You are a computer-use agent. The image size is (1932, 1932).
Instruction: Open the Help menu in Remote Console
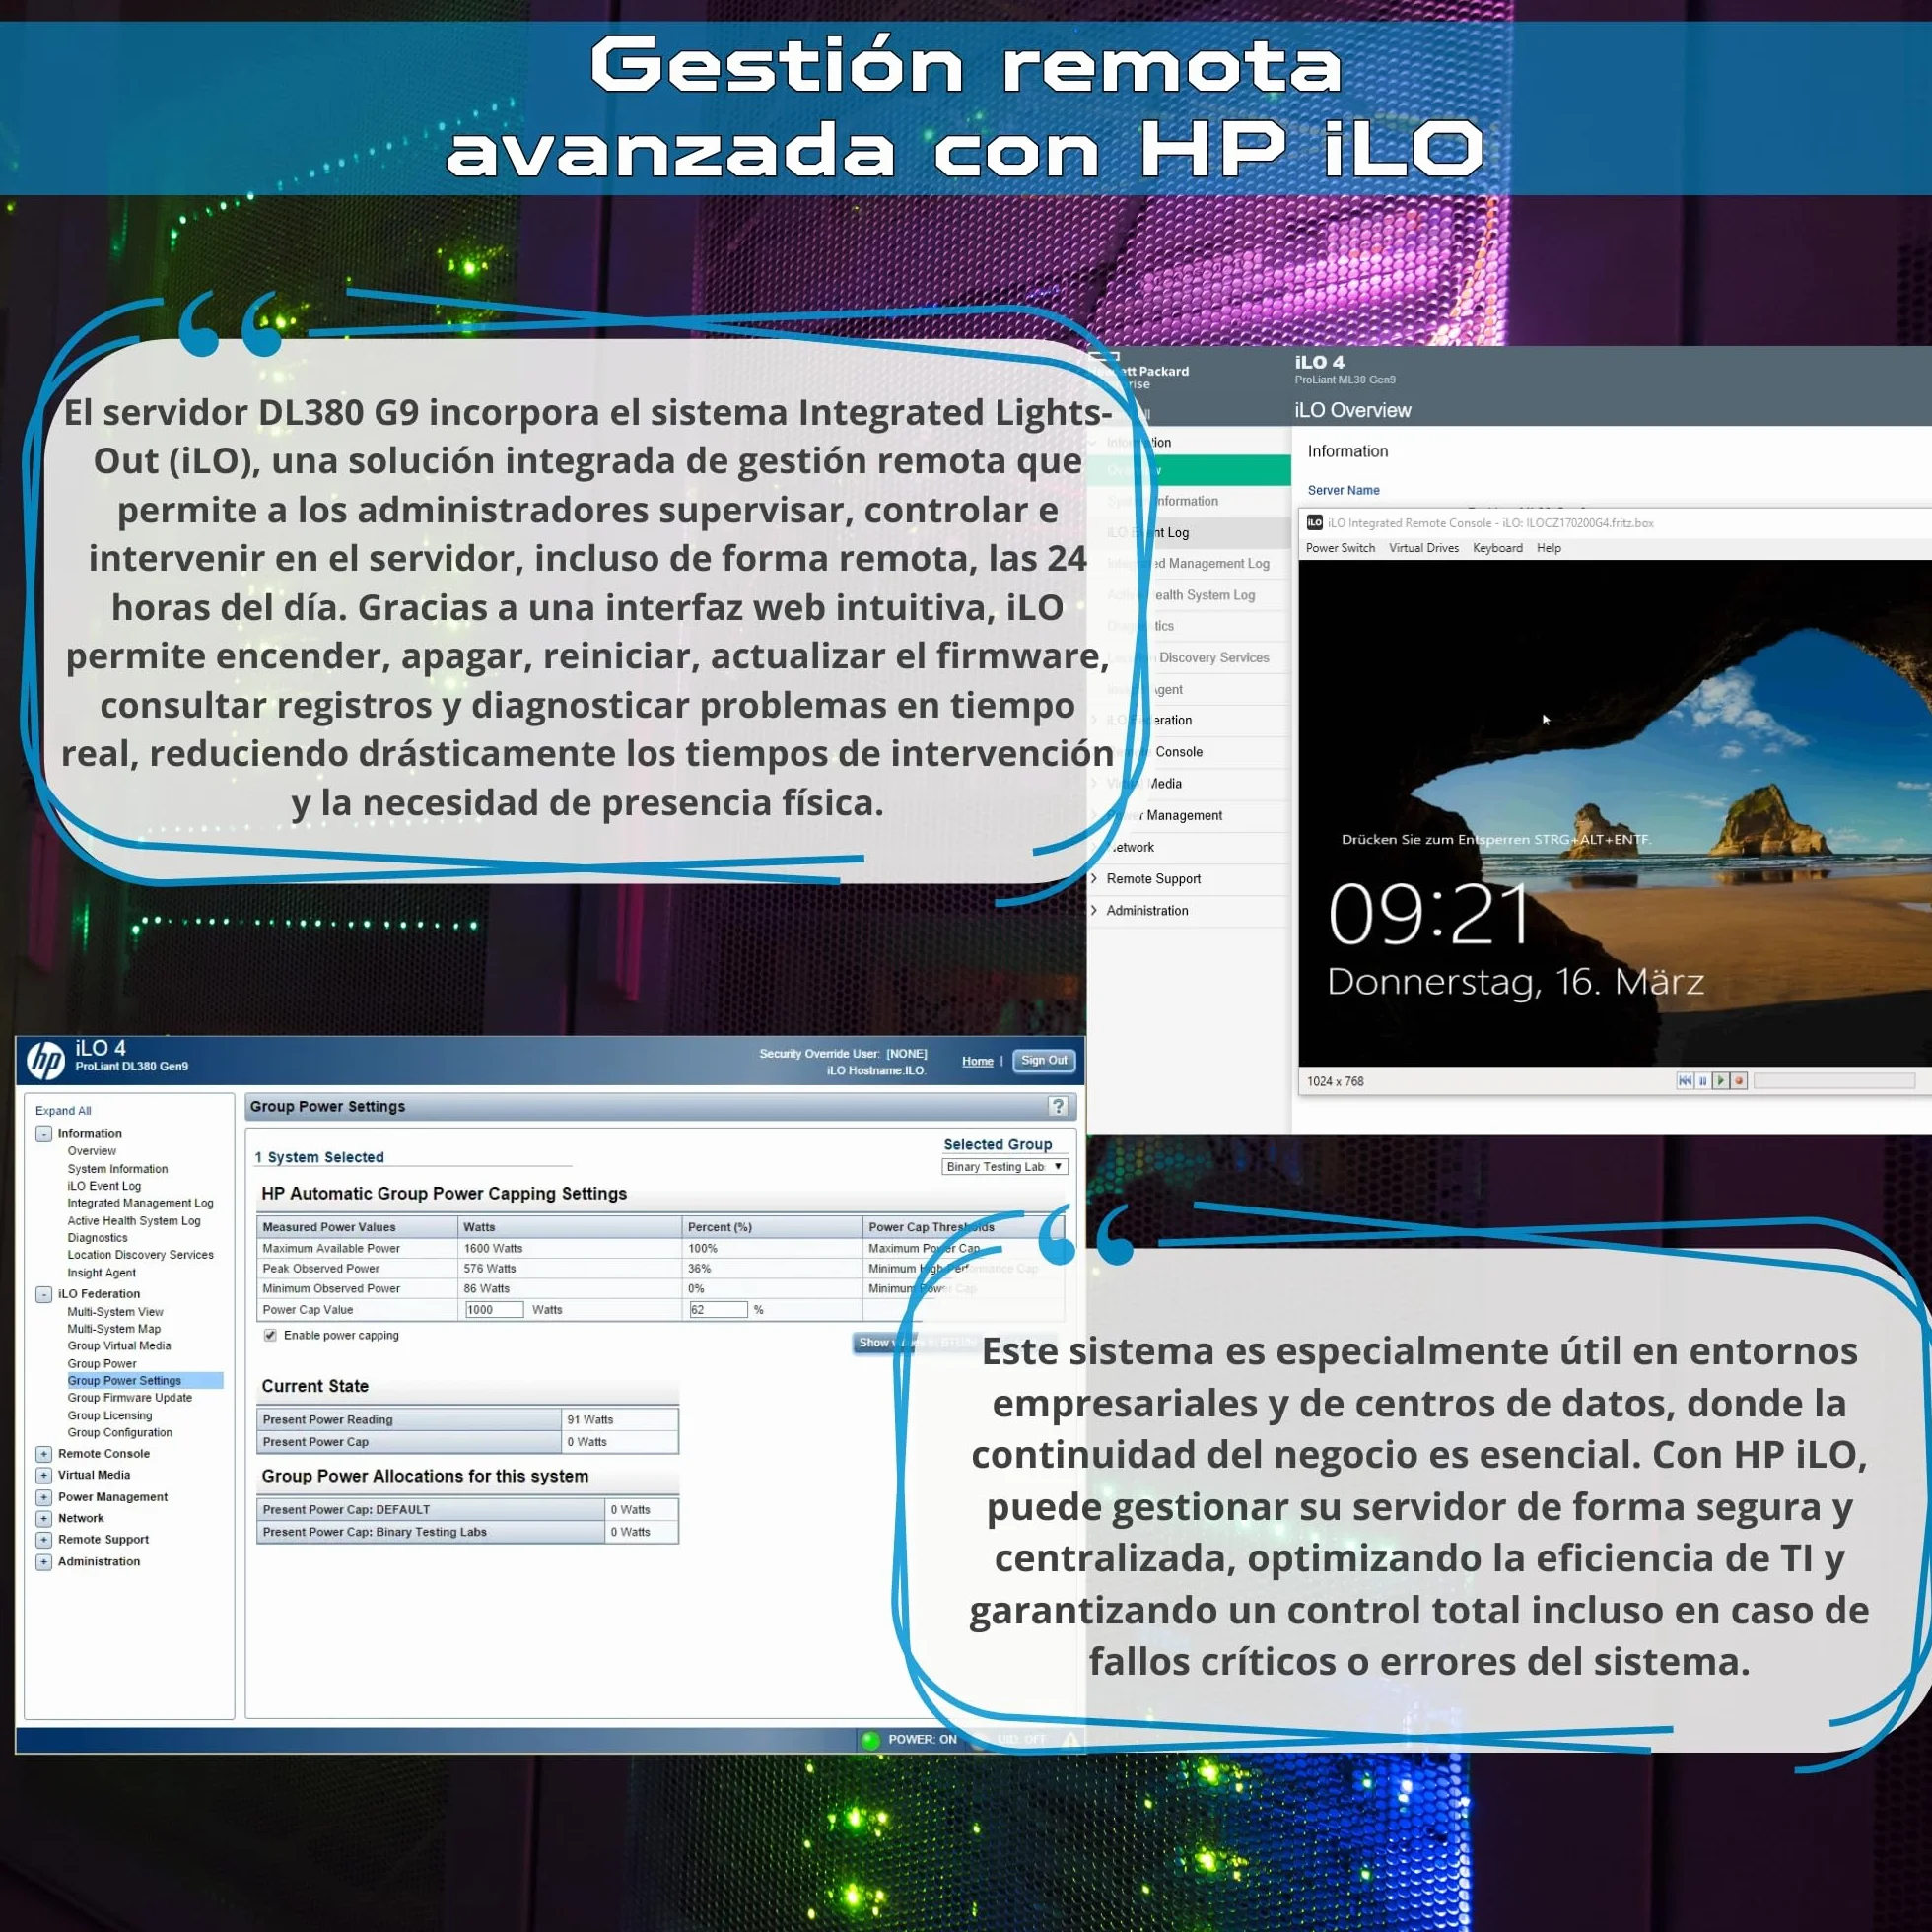pos(1548,548)
